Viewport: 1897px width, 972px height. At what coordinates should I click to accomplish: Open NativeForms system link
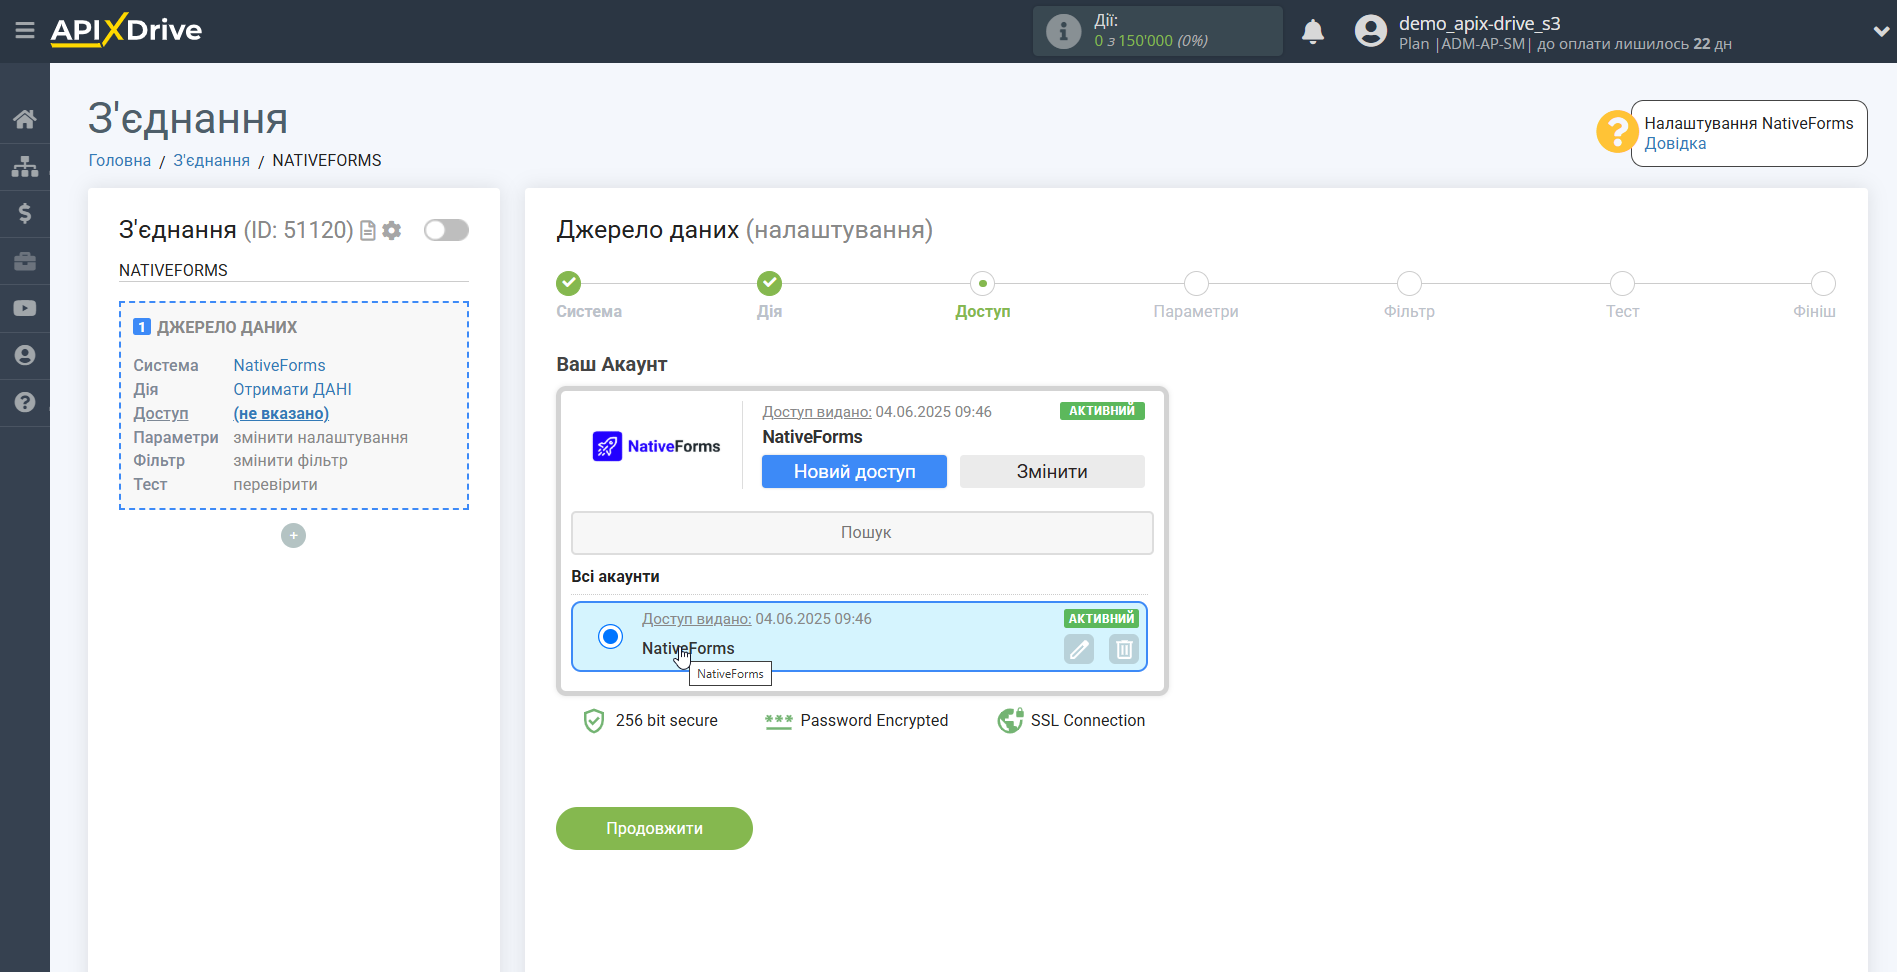pos(279,365)
